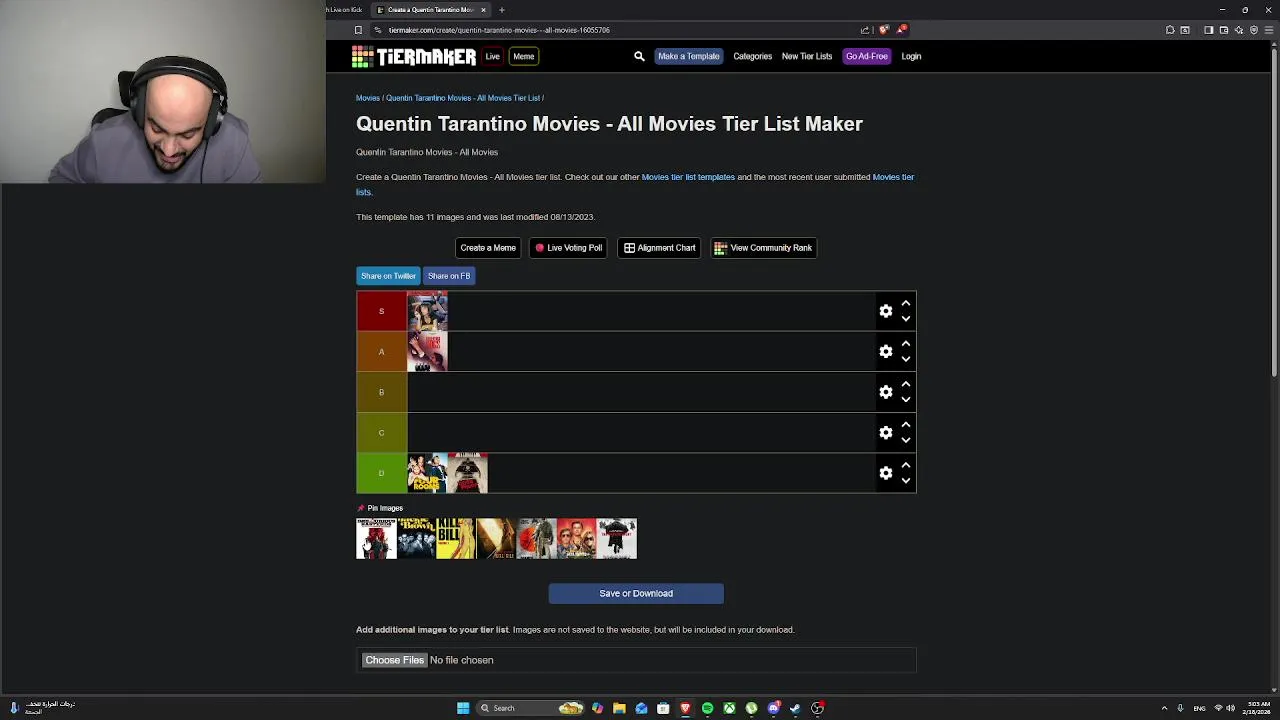Open Discord from the taskbar
The height and width of the screenshot is (720, 1280).
pyautogui.click(x=773, y=708)
